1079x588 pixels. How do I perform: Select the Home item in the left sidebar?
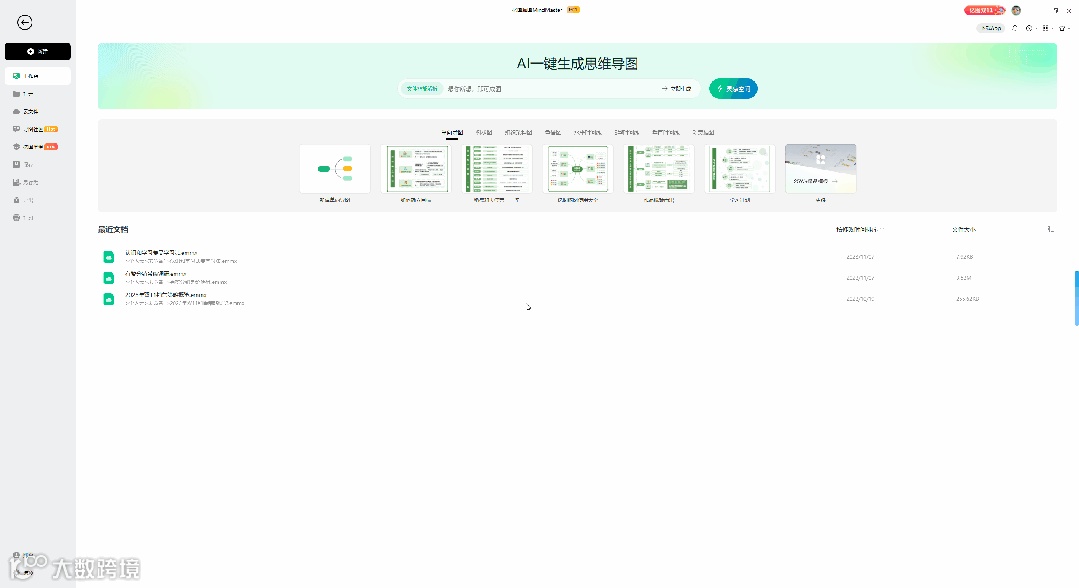point(37,75)
